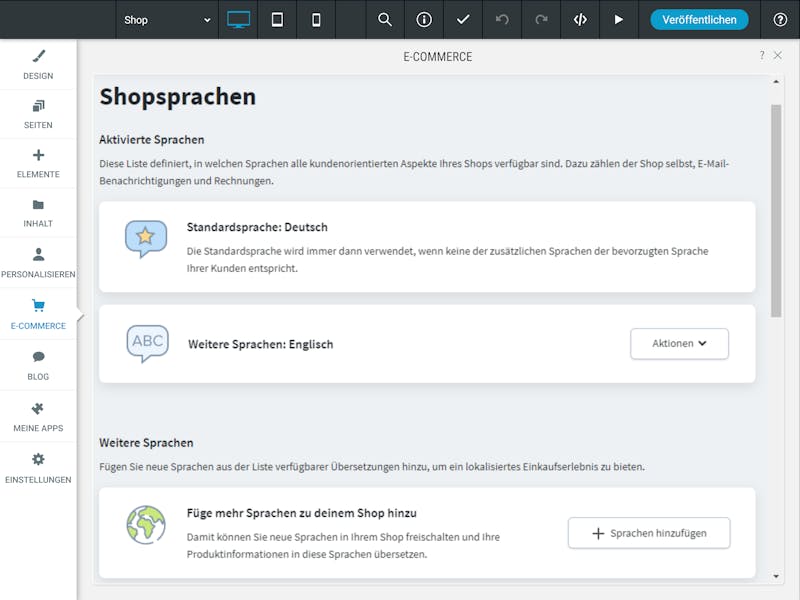
Task: Click the redo arrow
Action: coord(541,20)
